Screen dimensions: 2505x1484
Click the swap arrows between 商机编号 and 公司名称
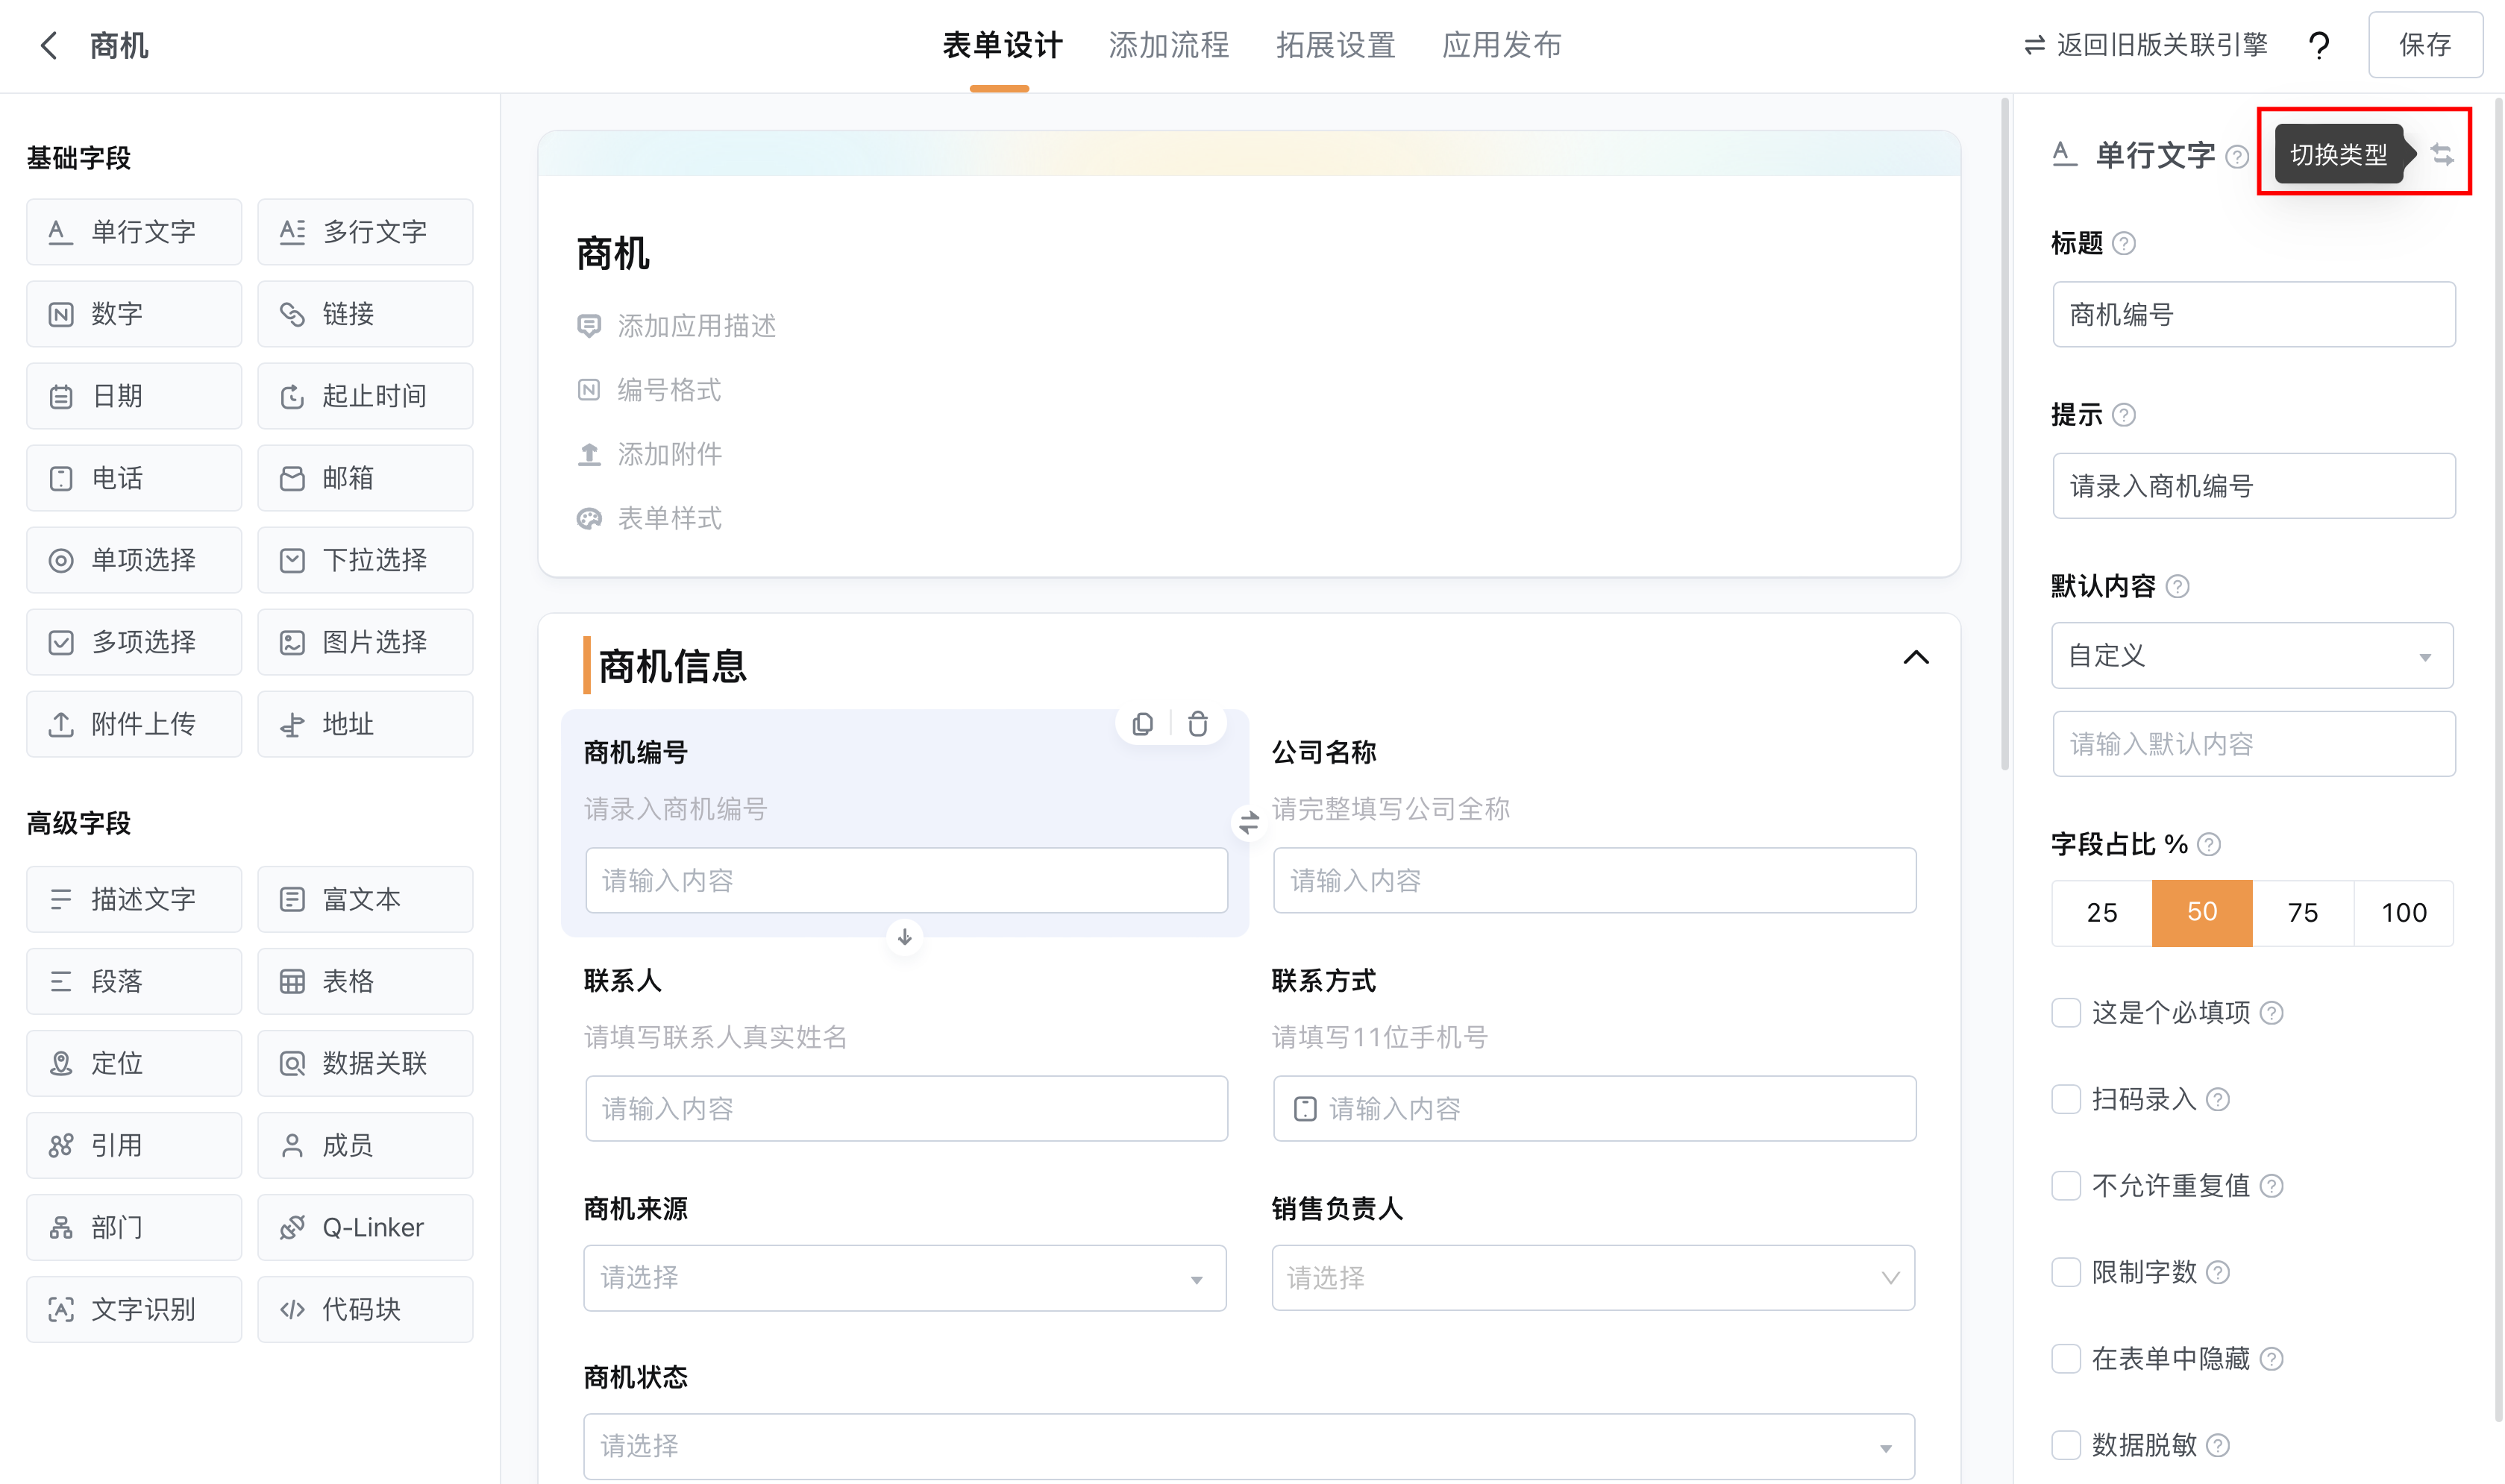coord(1249,822)
